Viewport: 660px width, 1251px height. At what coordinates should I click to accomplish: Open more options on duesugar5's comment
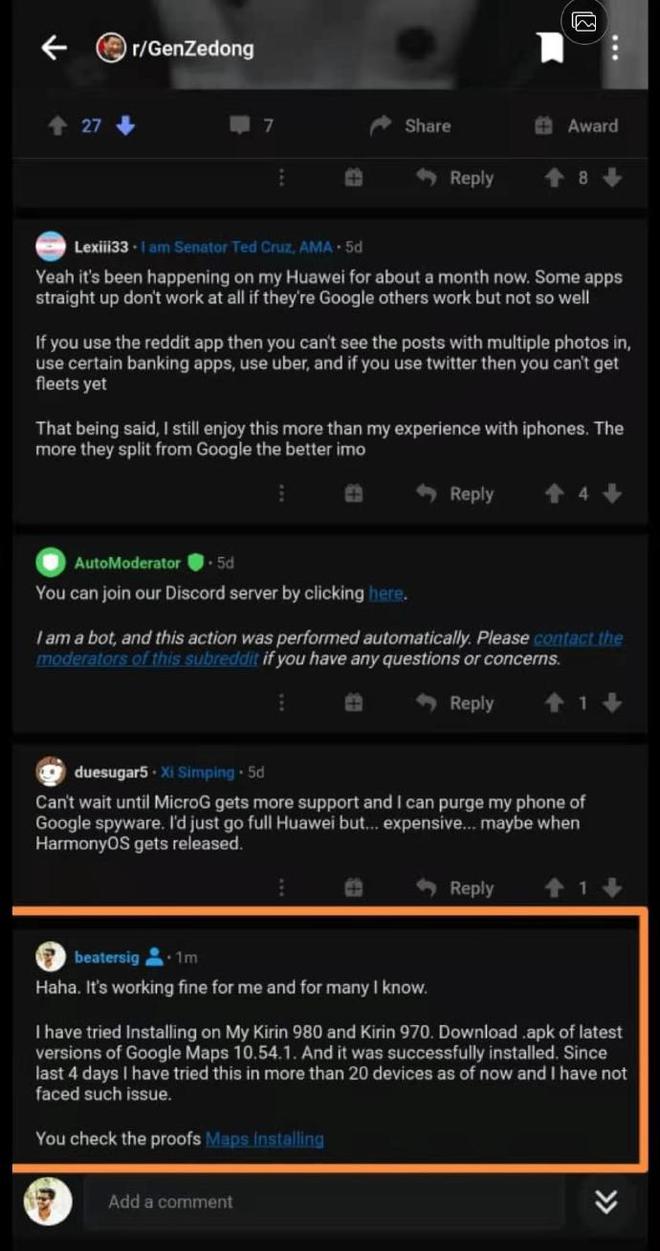point(282,888)
